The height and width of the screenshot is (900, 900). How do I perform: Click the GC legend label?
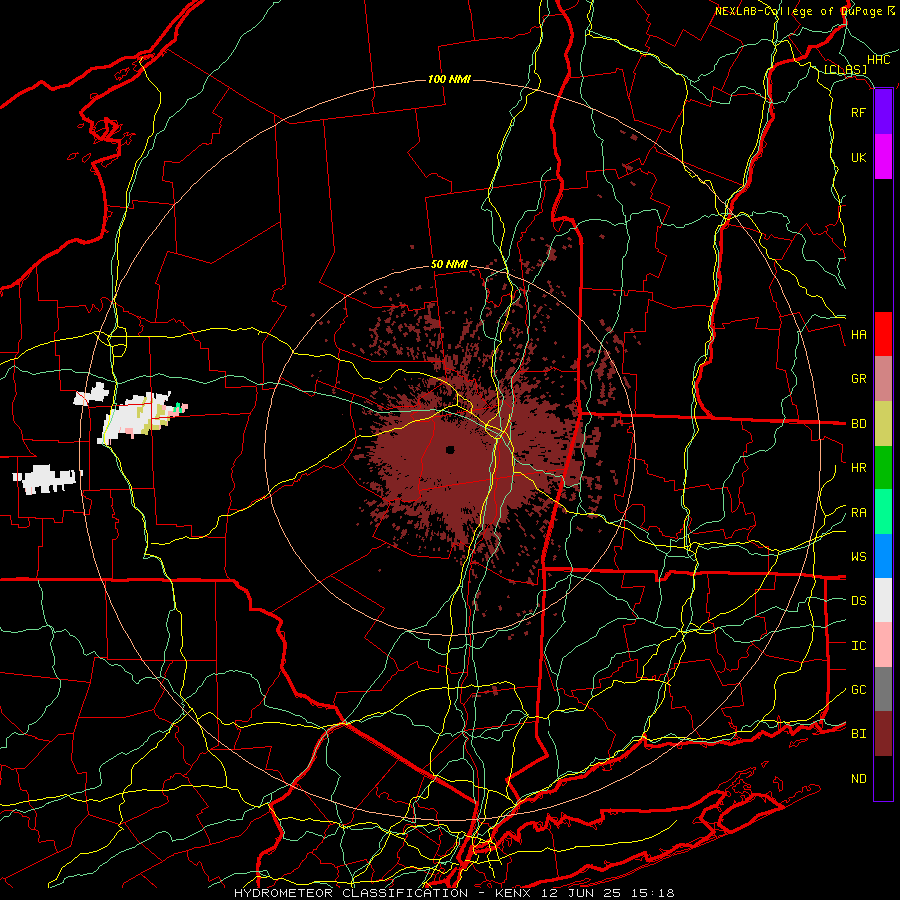pyautogui.click(x=858, y=690)
